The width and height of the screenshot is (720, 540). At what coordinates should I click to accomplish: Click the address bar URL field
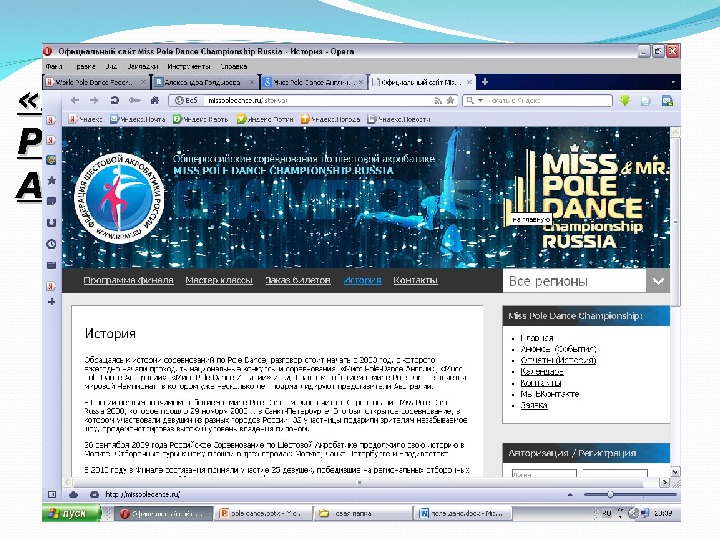click(x=313, y=100)
